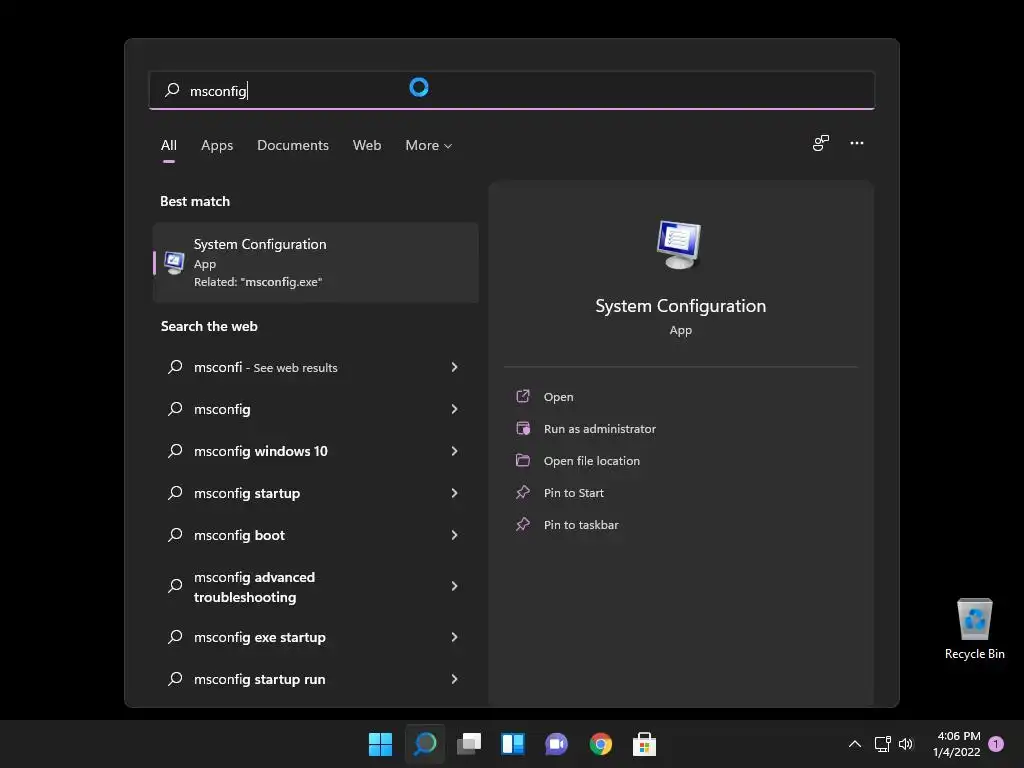Select 'msconfig boot' web suggestion

tap(315, 535)
